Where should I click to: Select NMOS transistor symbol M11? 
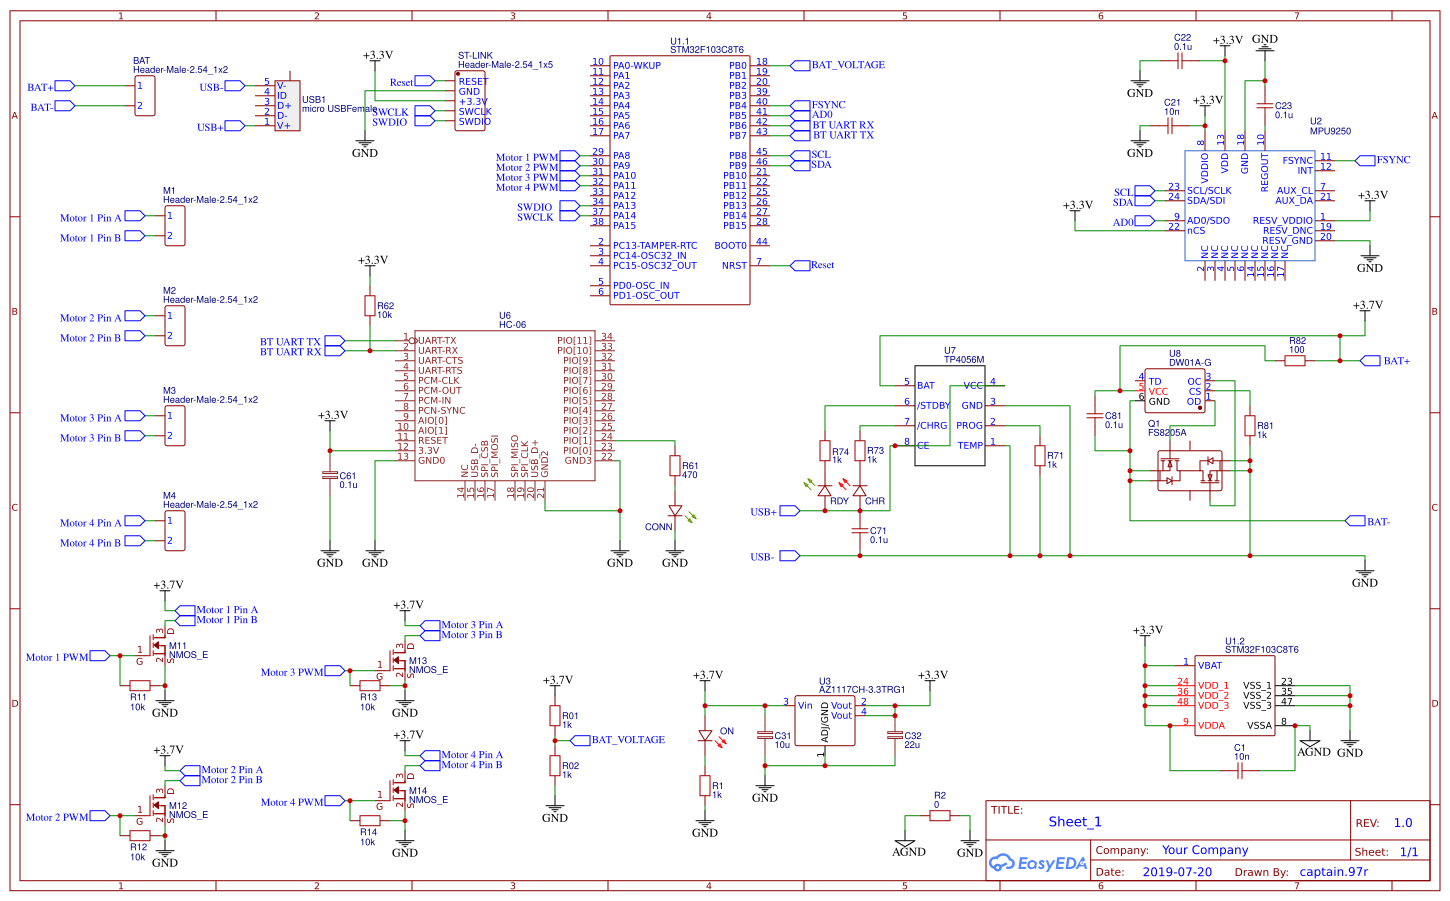[157, 650]
